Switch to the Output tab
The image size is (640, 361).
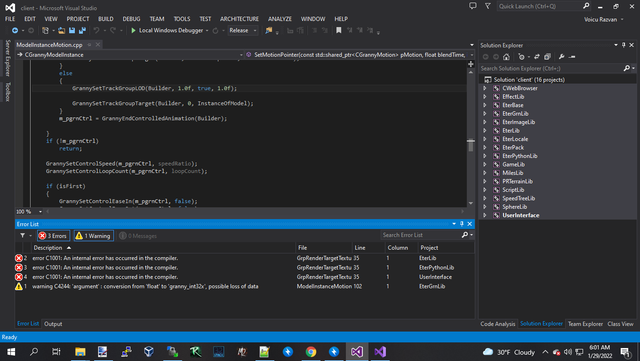pos(53,324)
